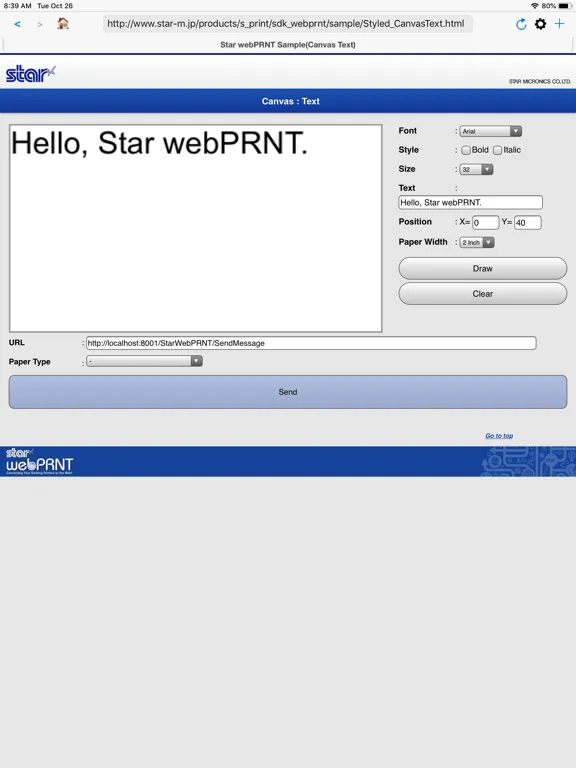The width and height of the screenshot is (576, 768).
Task: Open the home page icon
Action: tap(63, 24)
